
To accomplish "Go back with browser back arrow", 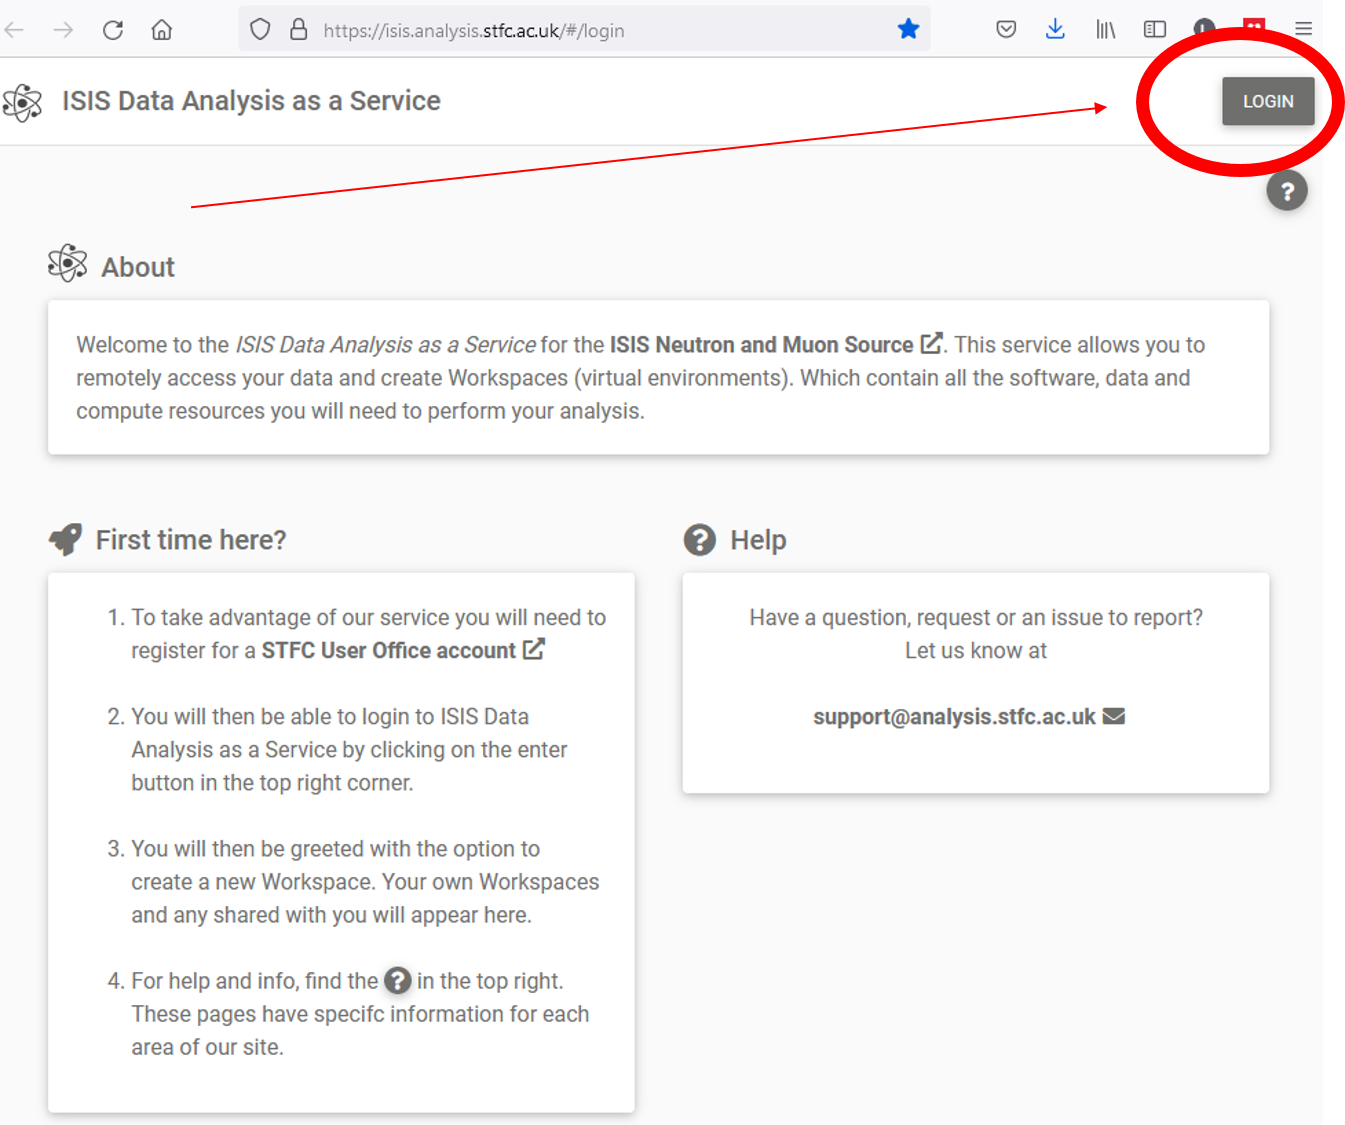I will 14,30.
